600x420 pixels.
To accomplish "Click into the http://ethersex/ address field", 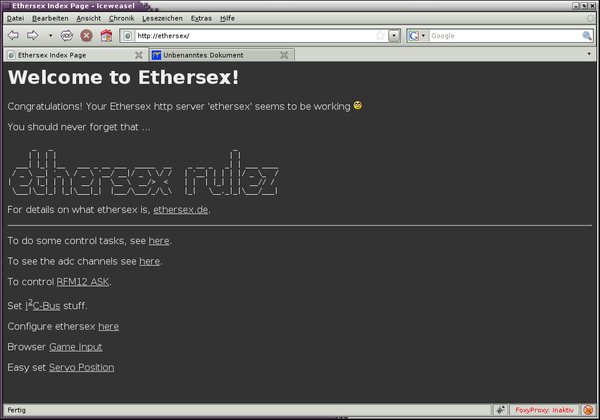I will click(250, 36).
